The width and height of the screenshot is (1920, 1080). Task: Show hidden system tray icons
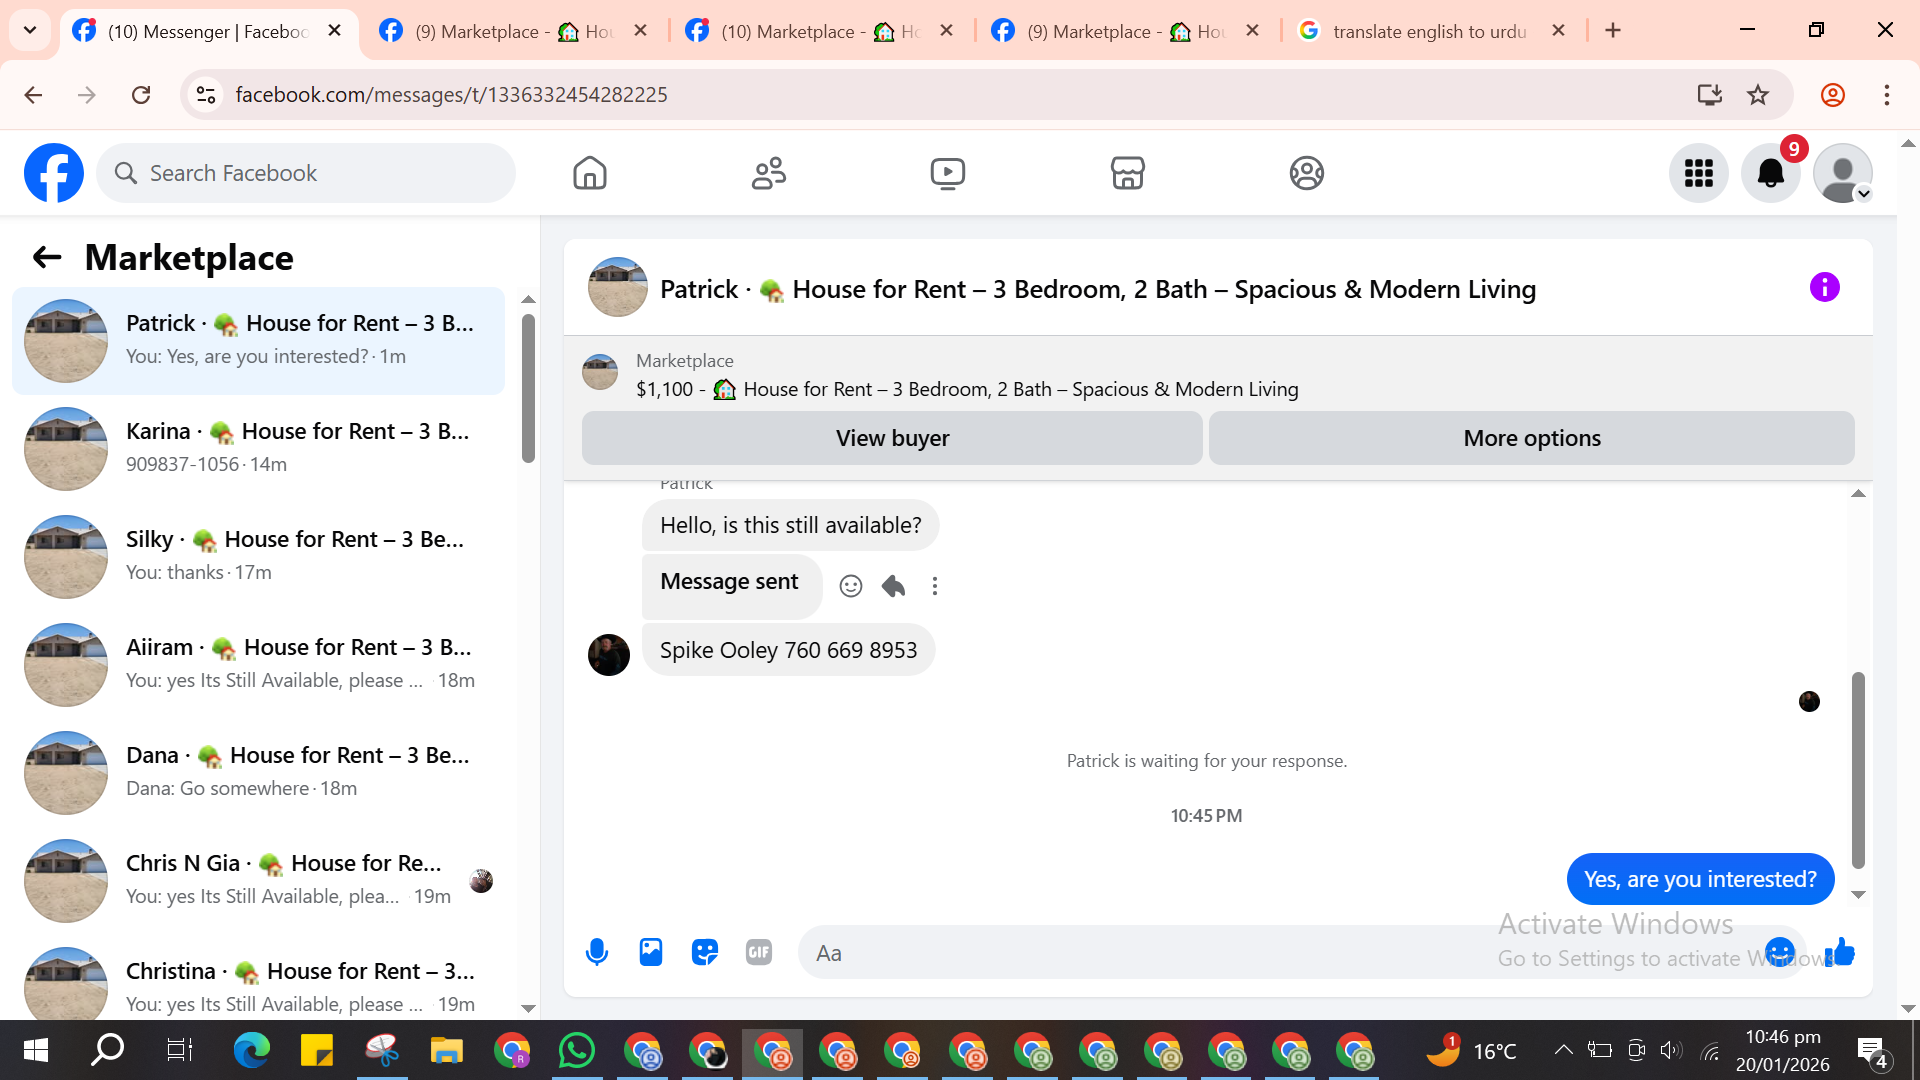click(1563, 1050)
